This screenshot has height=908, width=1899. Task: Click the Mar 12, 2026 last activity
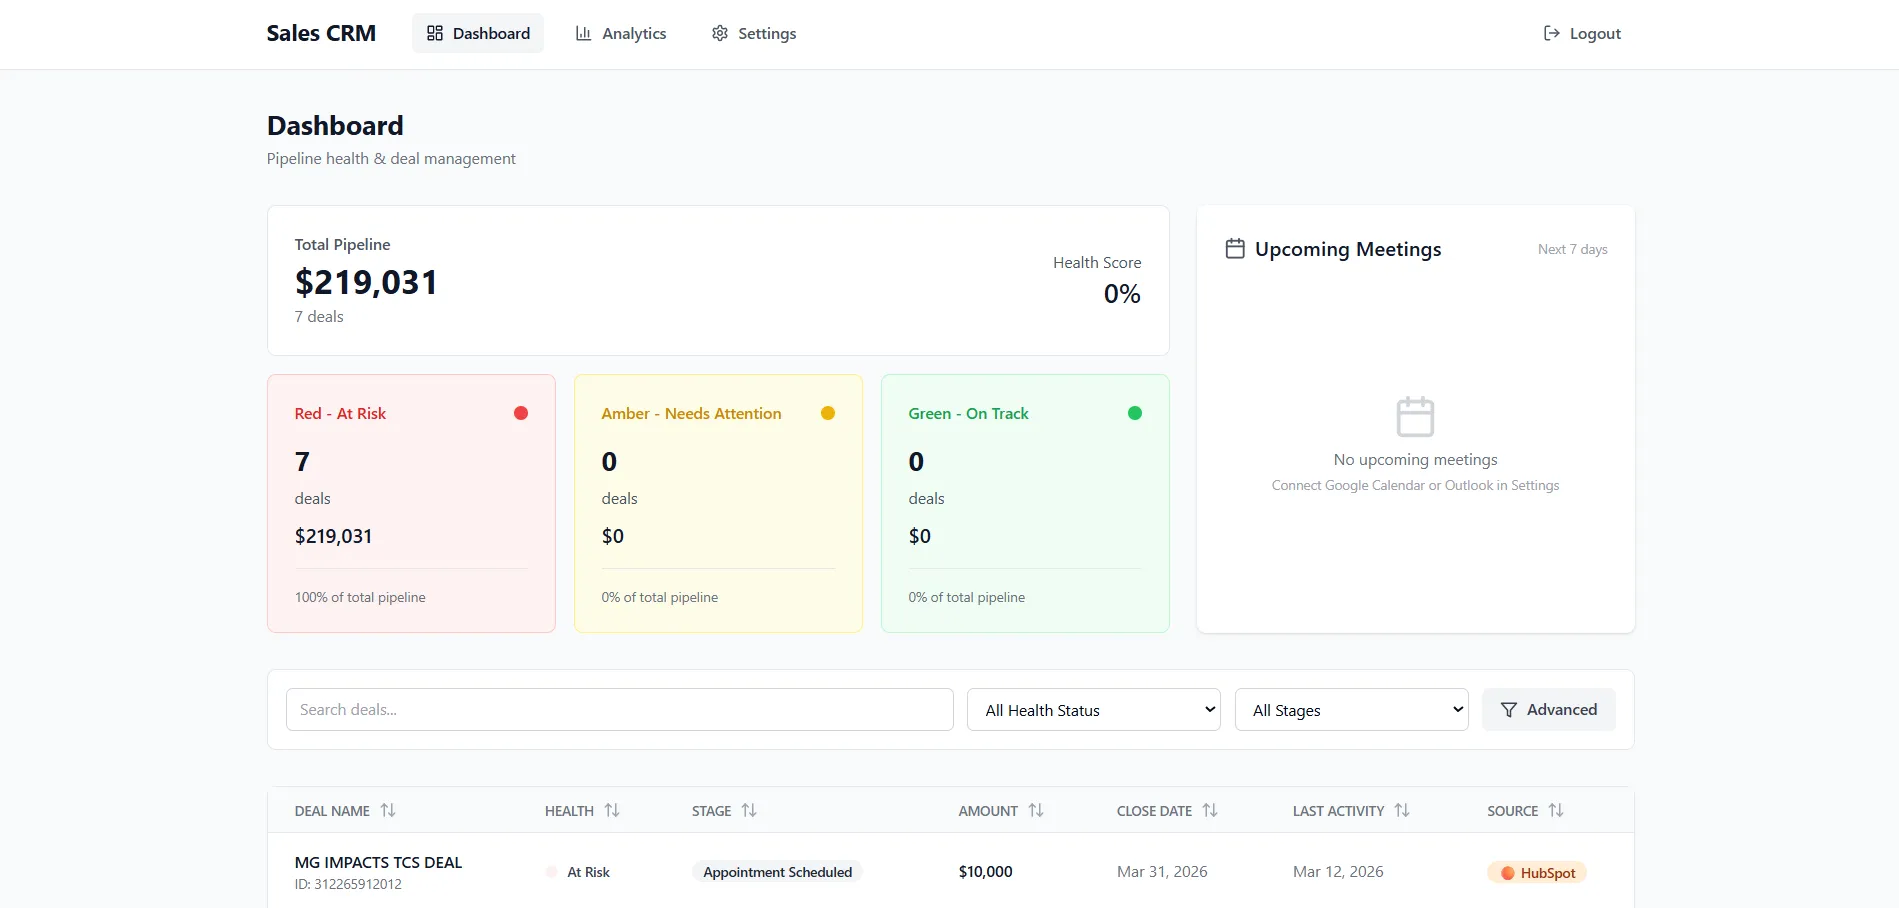(1338, 872)
